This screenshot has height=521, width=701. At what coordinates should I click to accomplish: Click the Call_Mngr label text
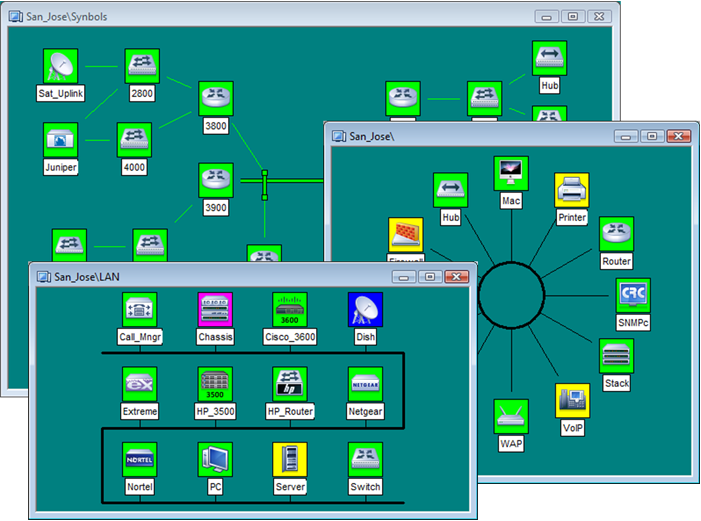[x=139, y=337]
